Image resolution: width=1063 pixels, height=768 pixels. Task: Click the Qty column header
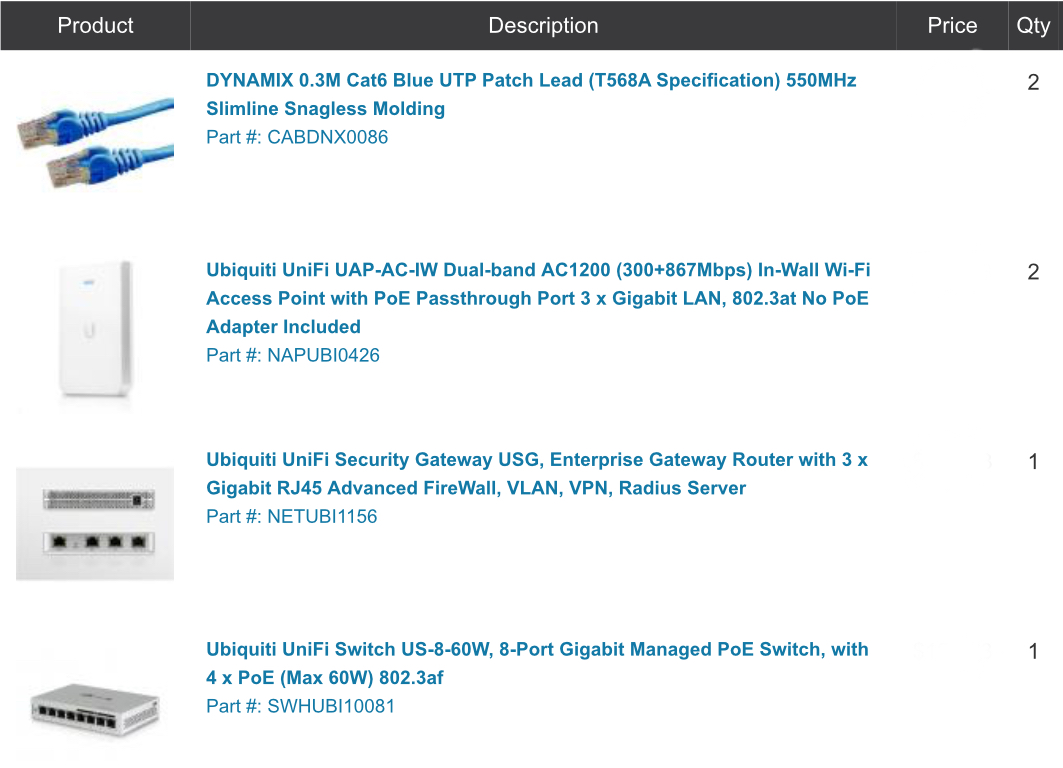click(x=1033, y=26)
